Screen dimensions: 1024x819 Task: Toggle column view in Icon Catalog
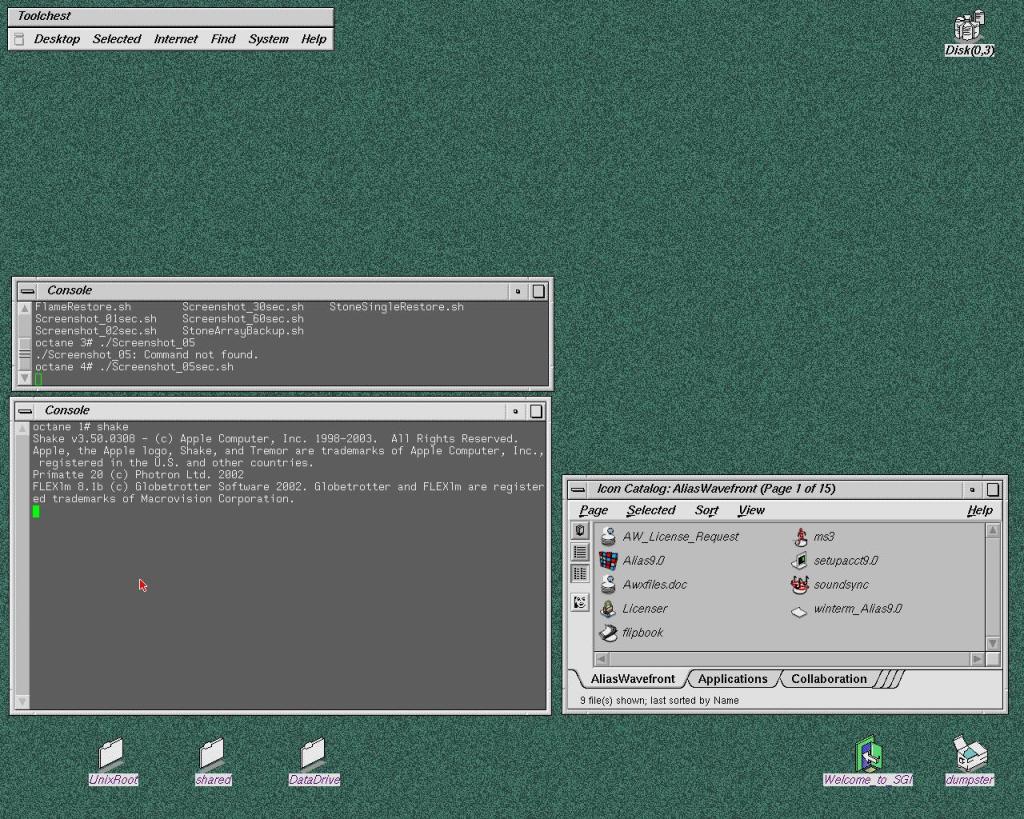click(x=580, y=574)
